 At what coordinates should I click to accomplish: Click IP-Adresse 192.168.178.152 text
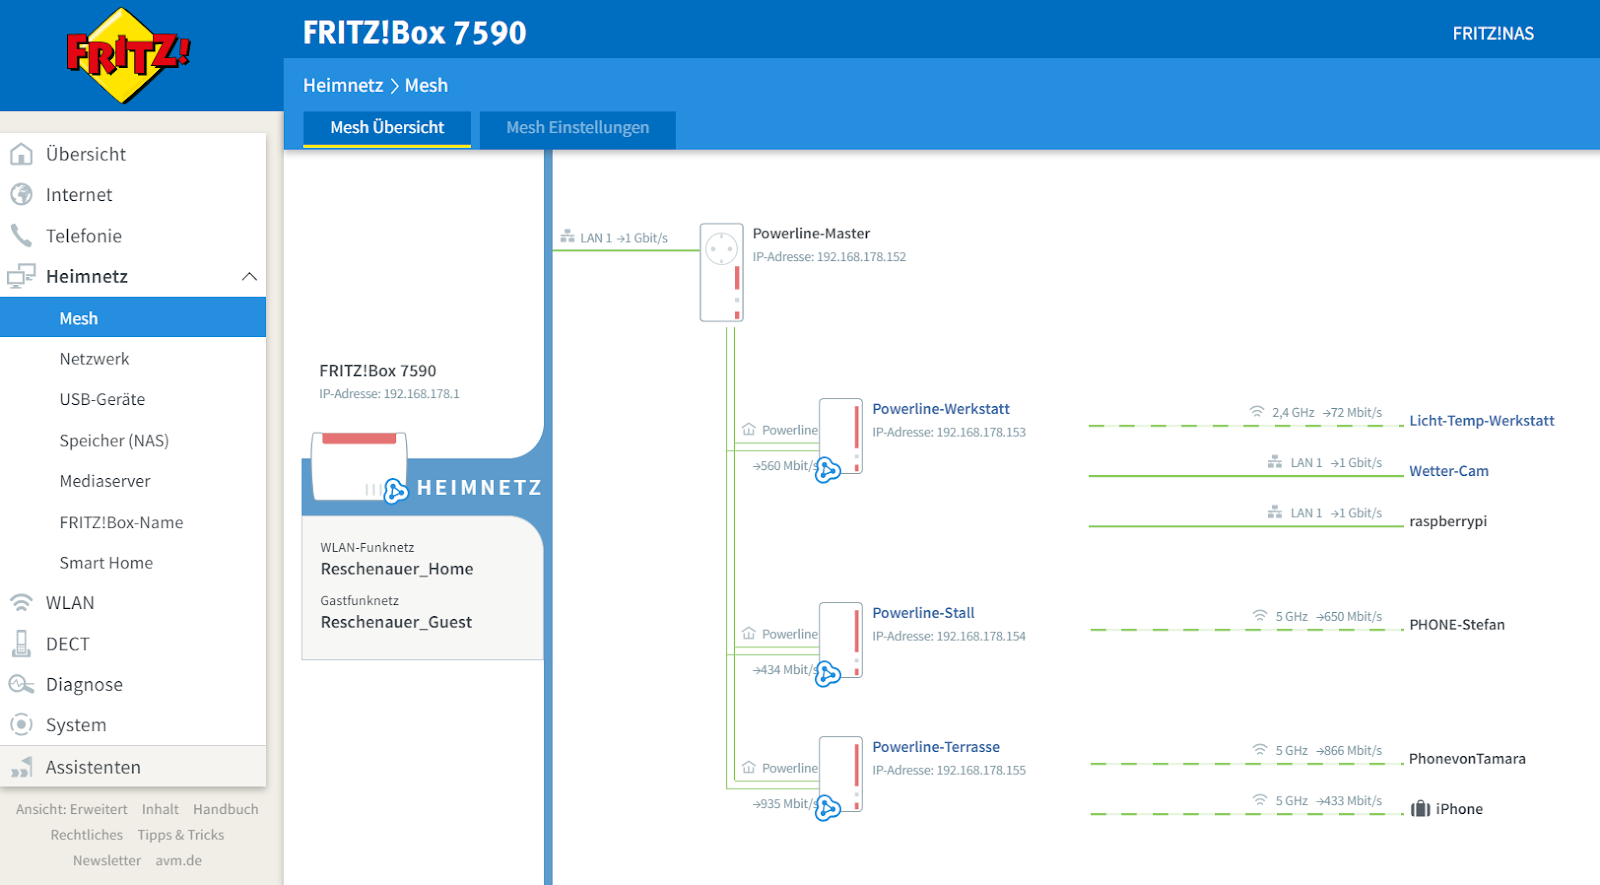click(829, 257)
